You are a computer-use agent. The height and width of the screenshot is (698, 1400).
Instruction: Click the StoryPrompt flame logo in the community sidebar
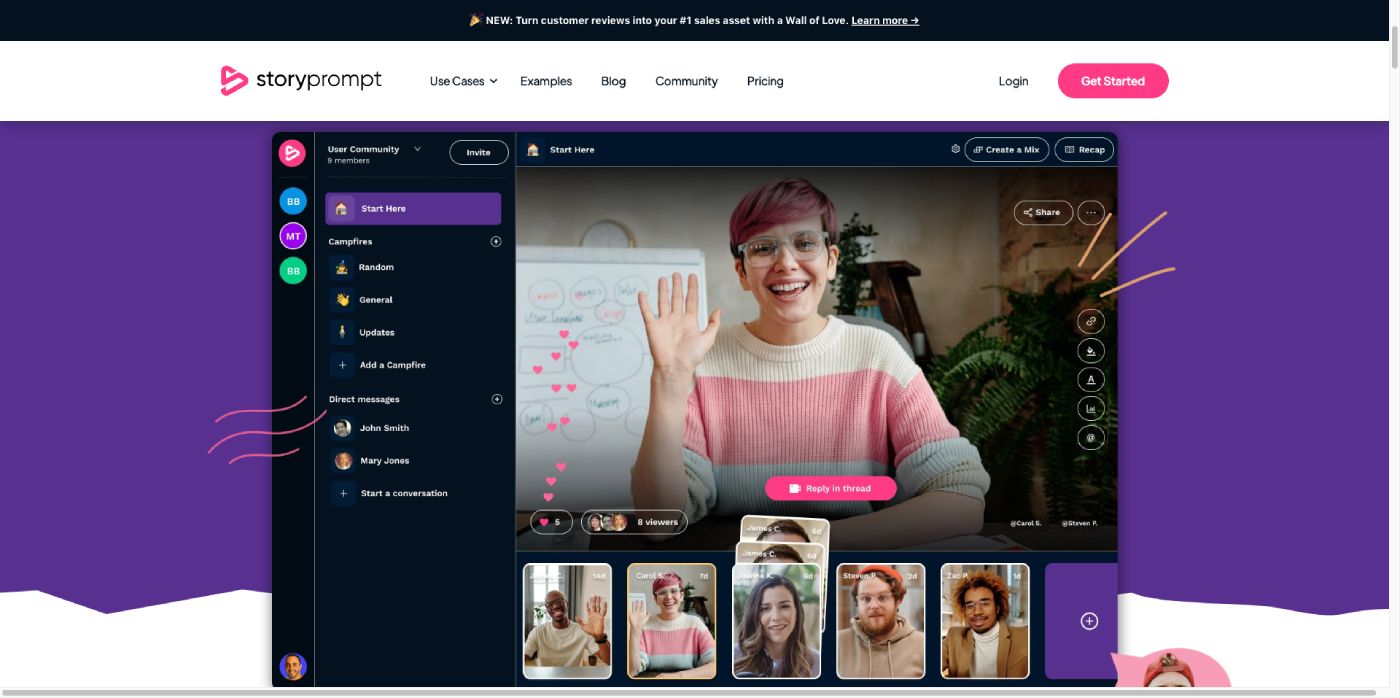[292, 152]
